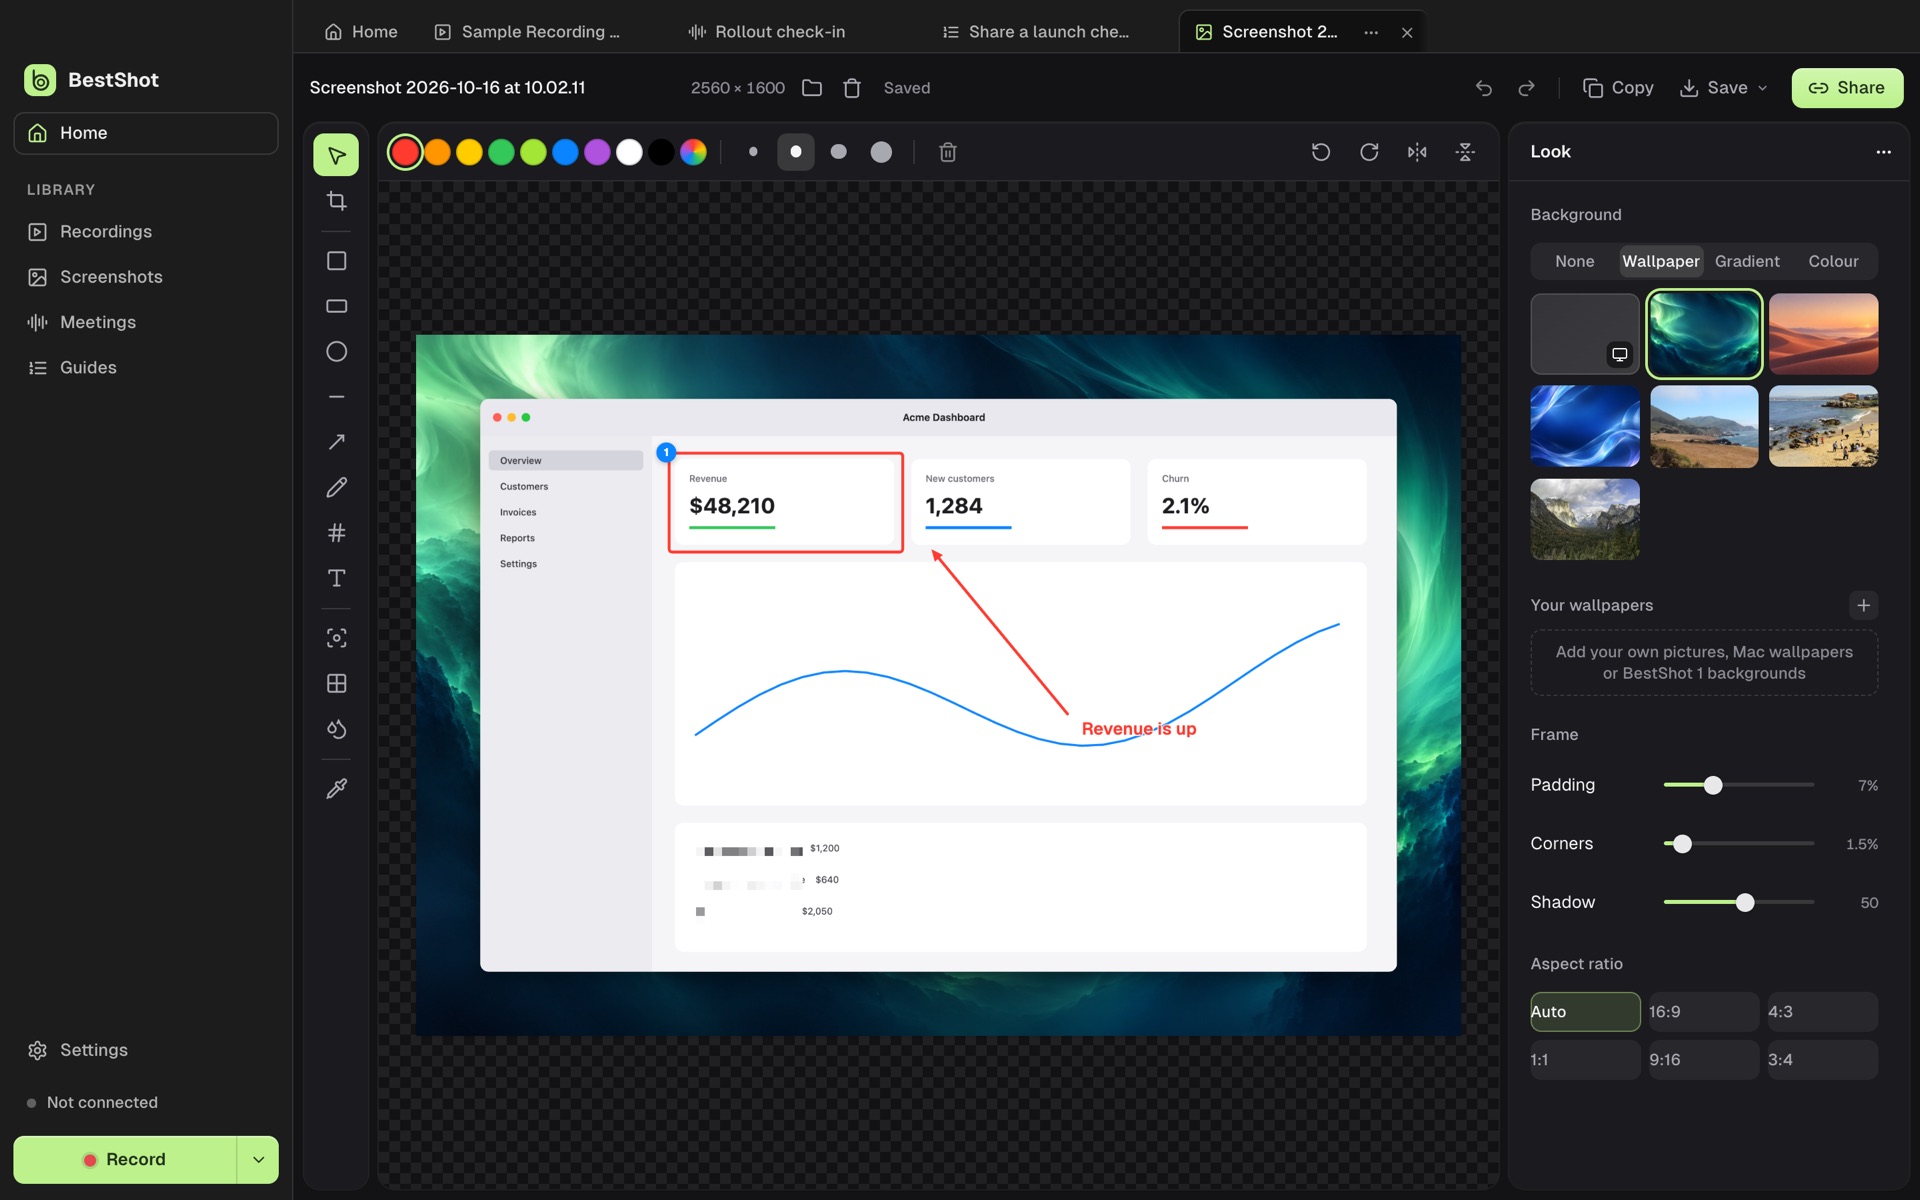Open the Share a launch checklist tab

pyautogui.click(x=1036, y=32)
